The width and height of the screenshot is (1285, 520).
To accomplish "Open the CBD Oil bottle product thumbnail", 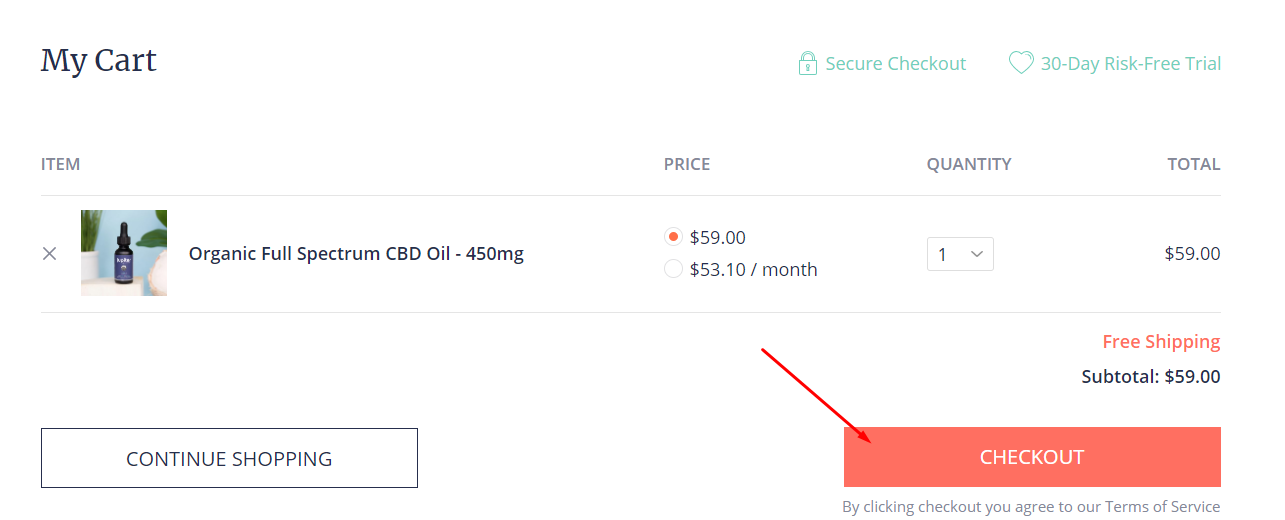I will pyautogui.click(x=124, y=253).
